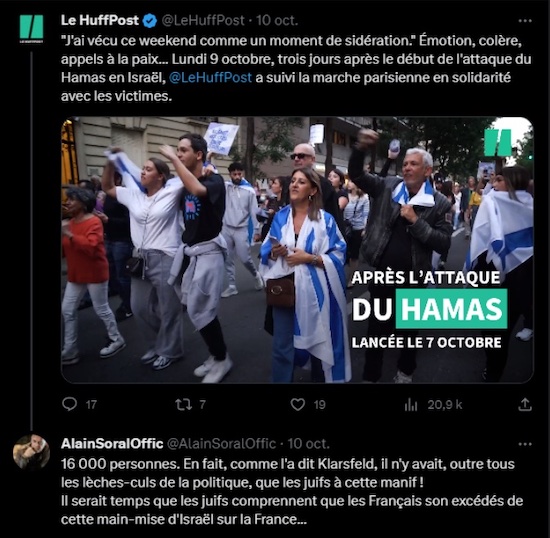
Task: Open the three-dot menu on AlainSoralOffic reply
Action: point(525,444)
